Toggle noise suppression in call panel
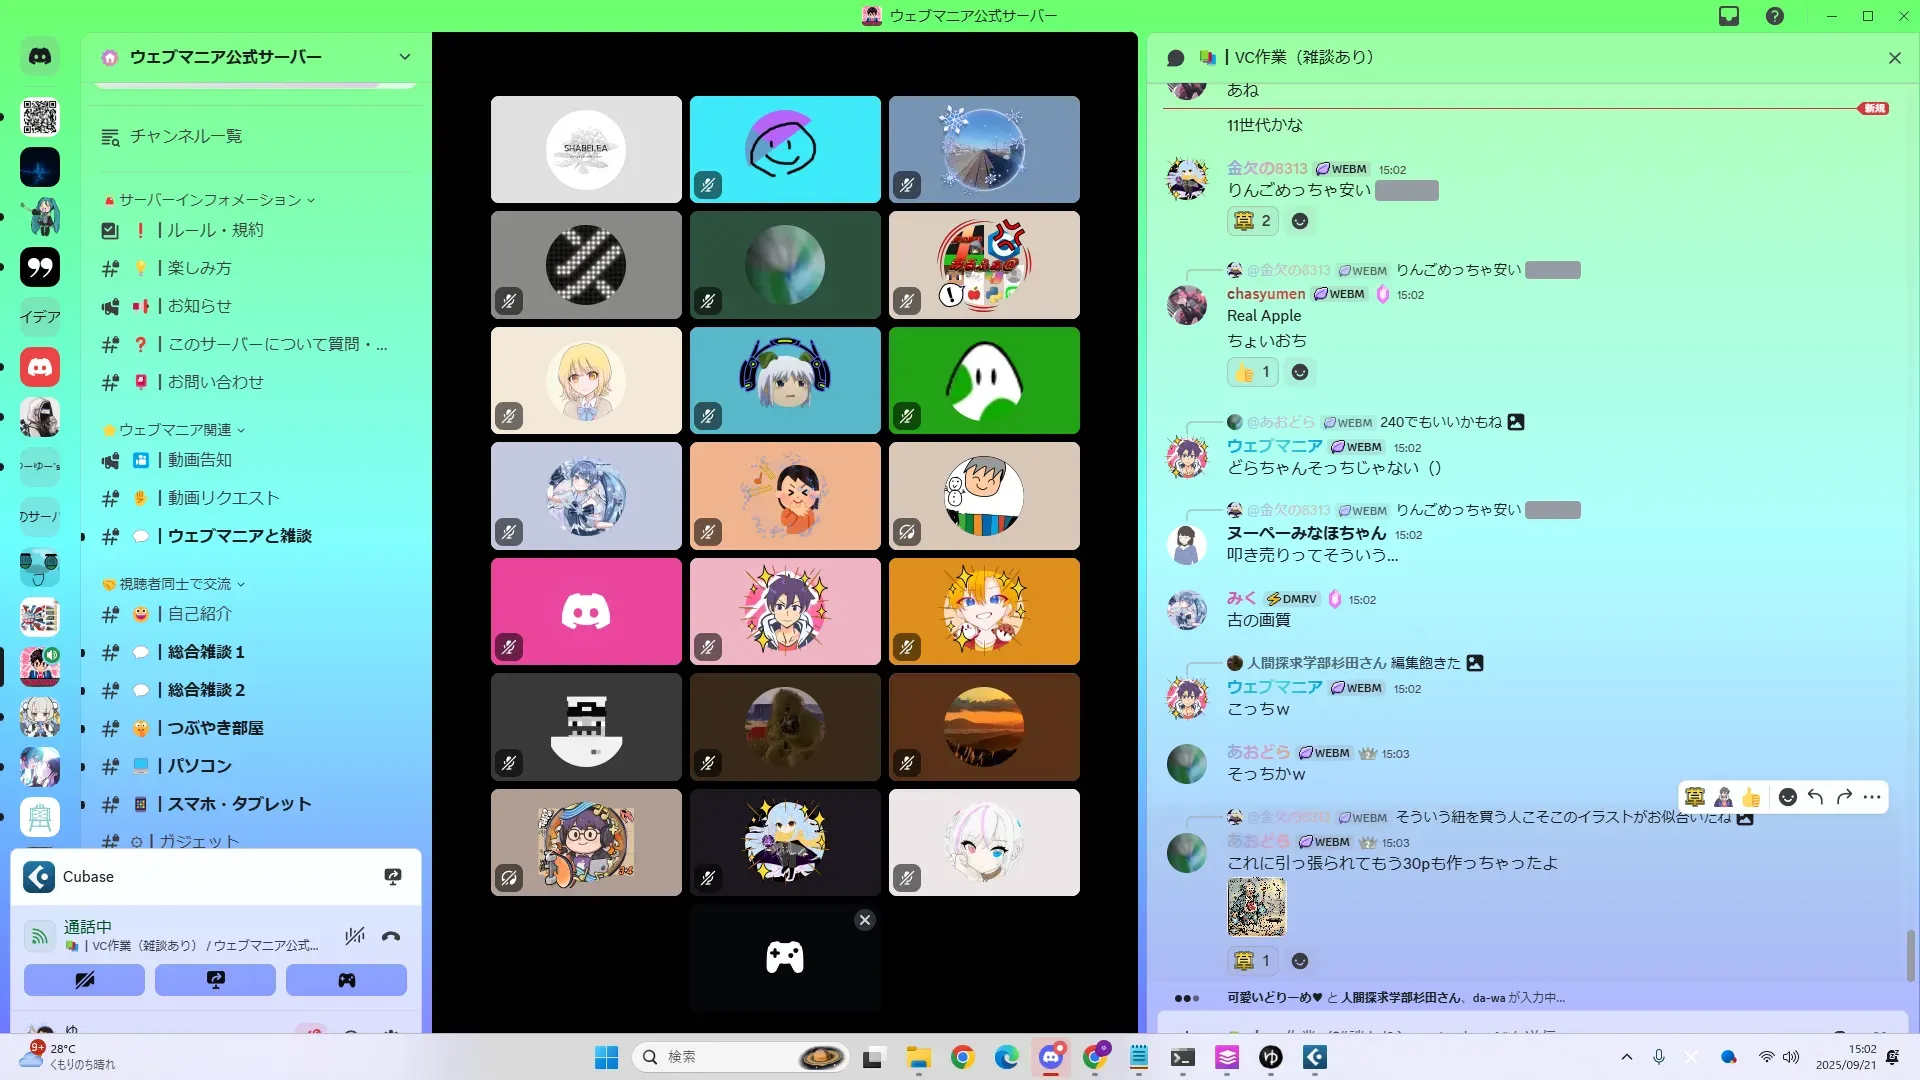Image resolution: width=1920 pixels, height=1080 pixels. [x=354, y=937]
